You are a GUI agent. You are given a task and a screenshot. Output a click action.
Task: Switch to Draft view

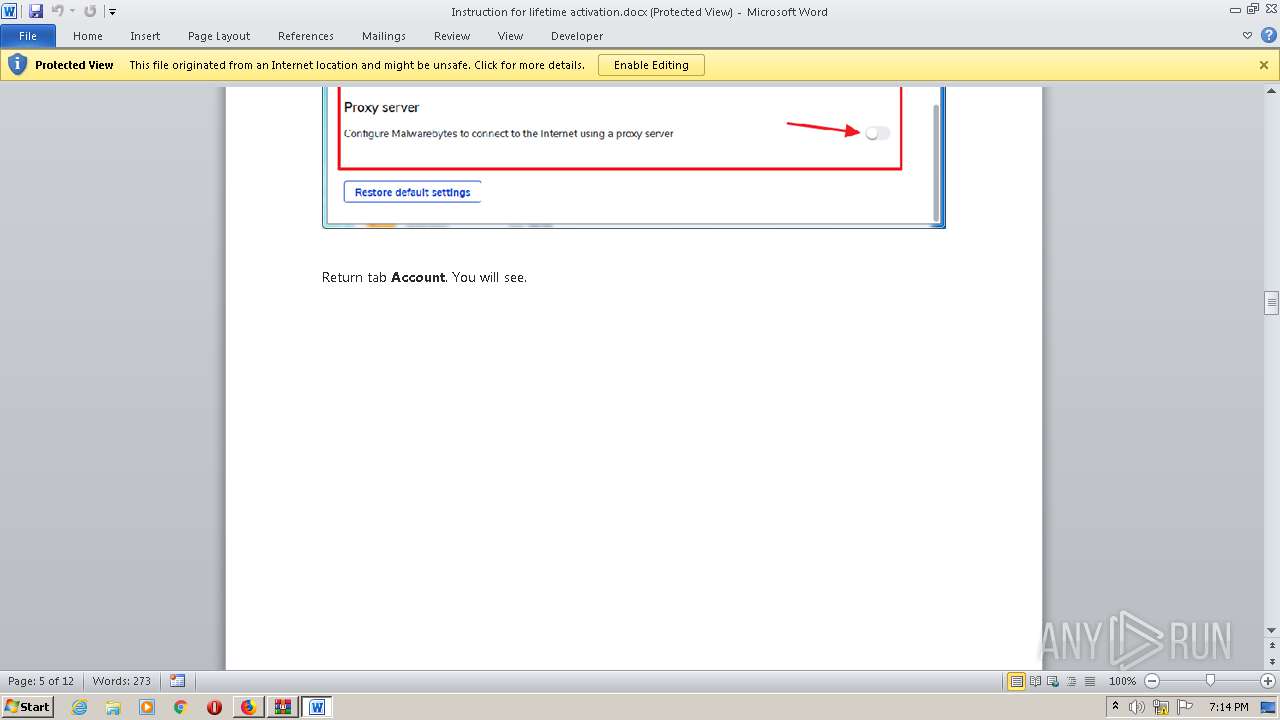(1088, 681)
